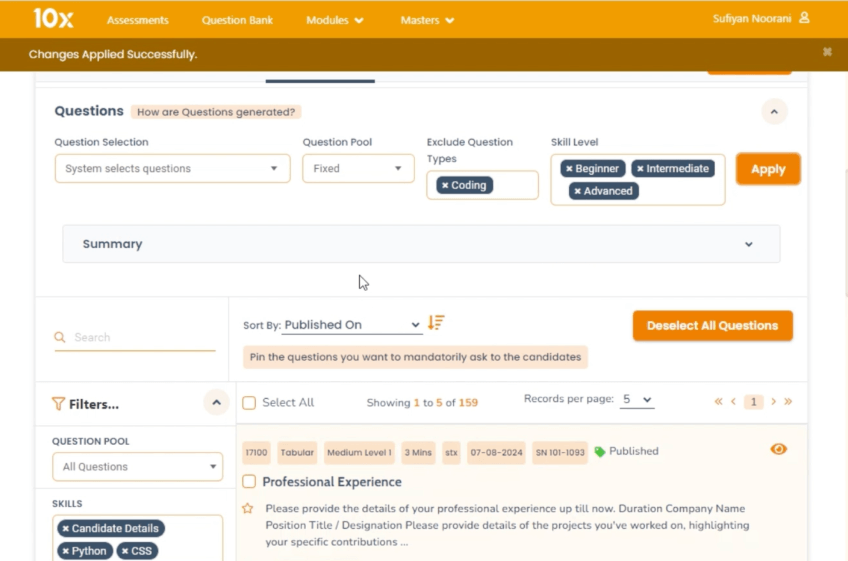Collapse the Questions section
The height and width of the screenshot is (561, 848).
774,112
